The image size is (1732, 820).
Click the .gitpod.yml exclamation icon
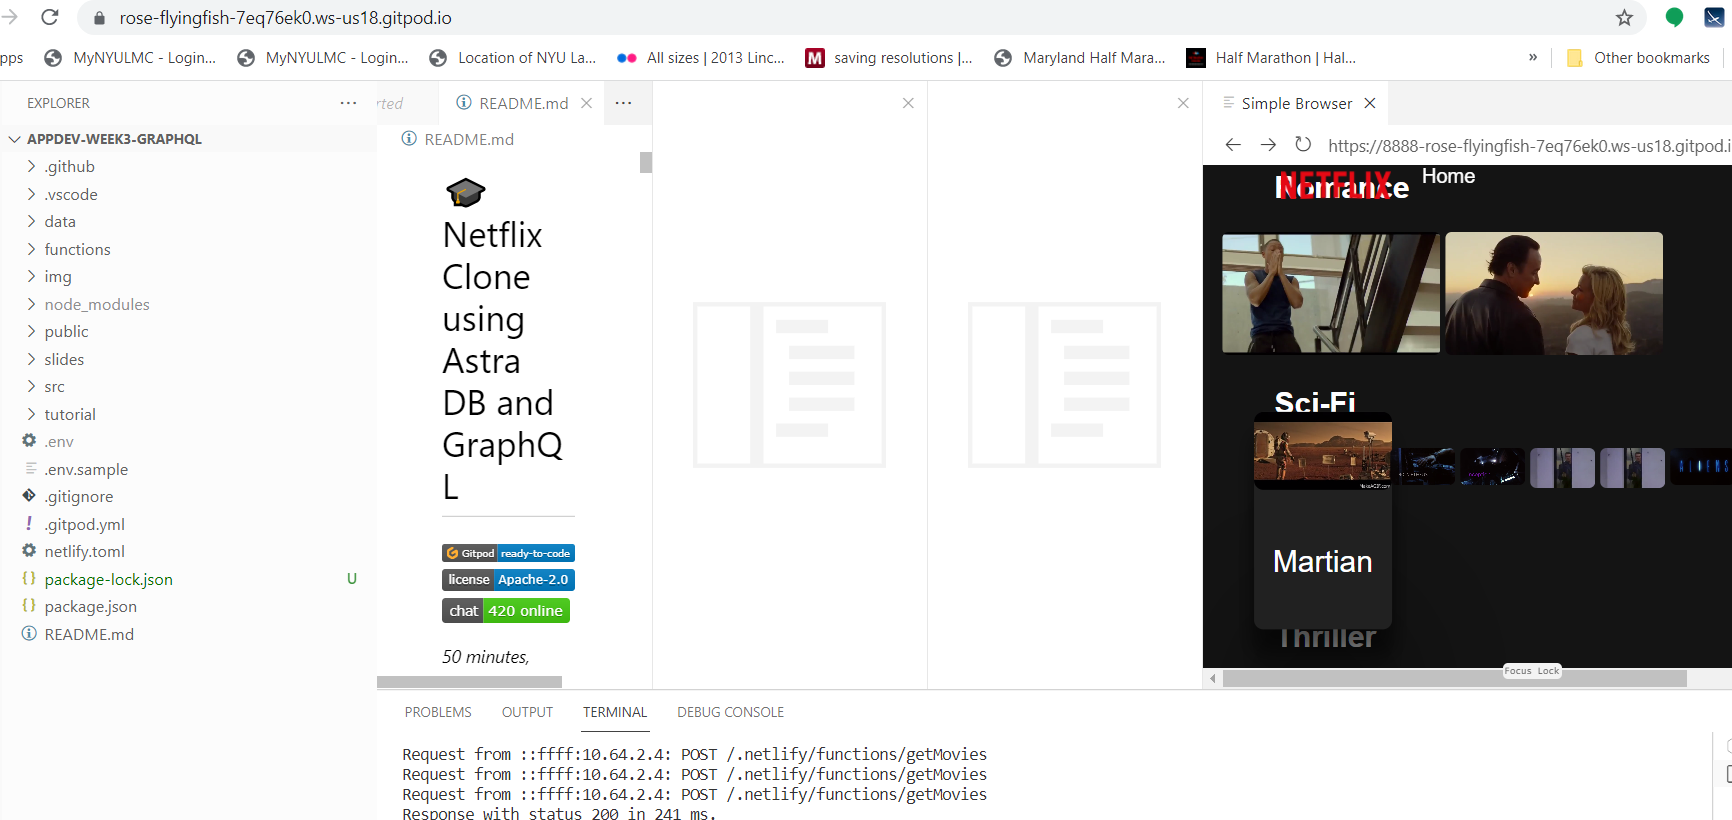coord(29,524)
